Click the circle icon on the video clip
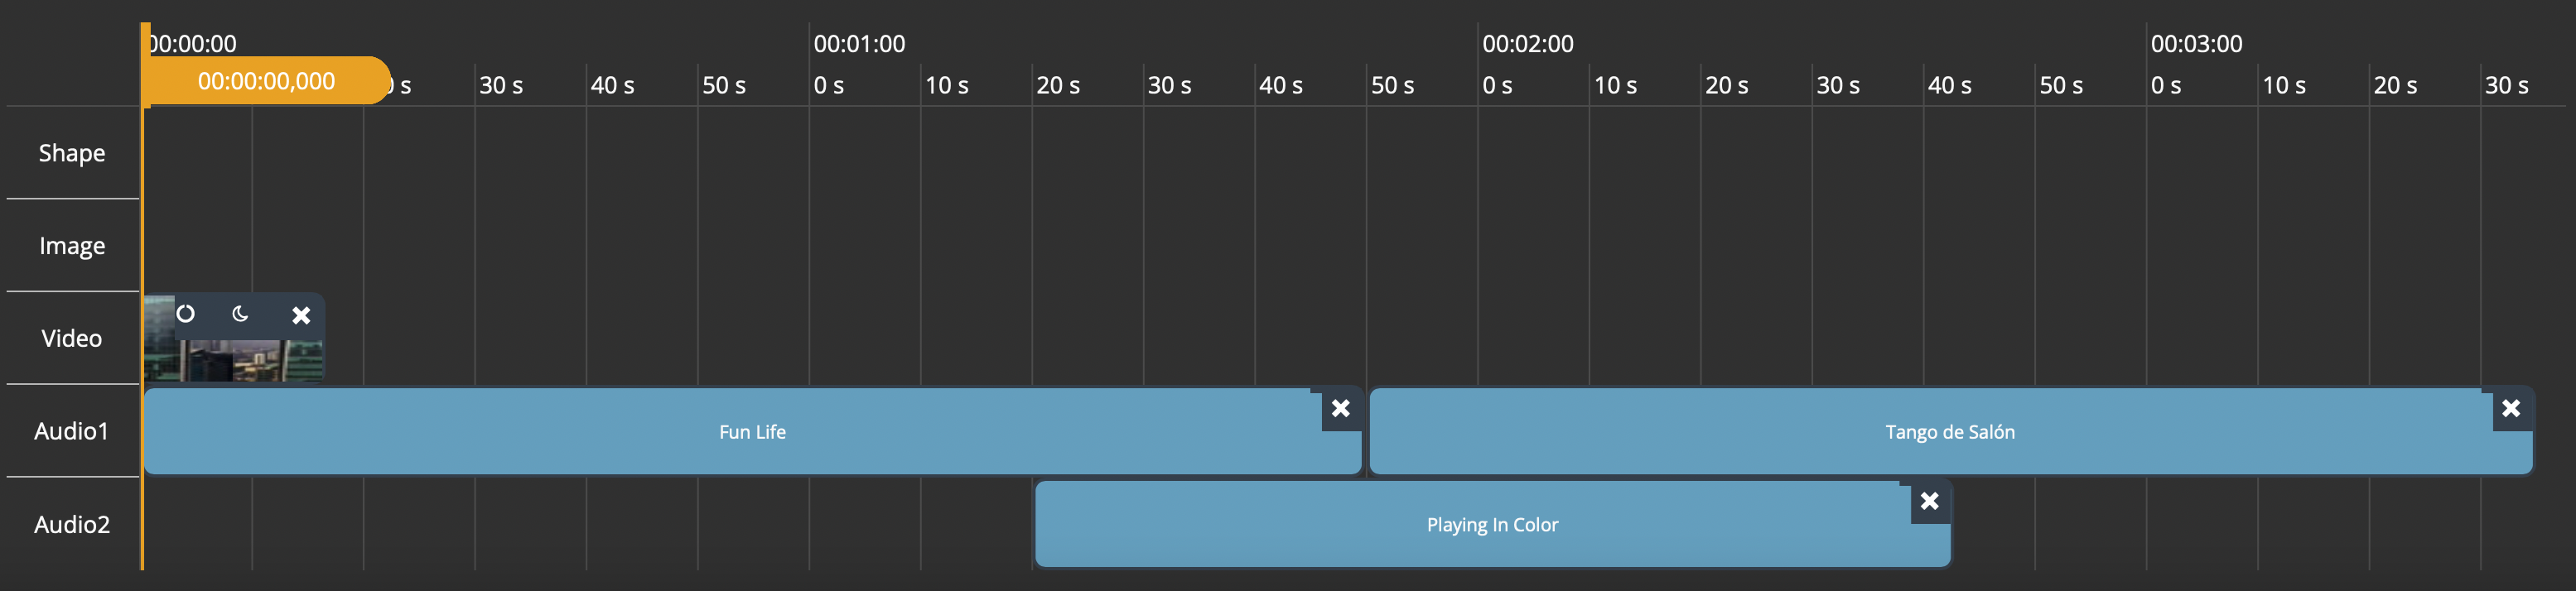Image resolution: width=2576 pixels, height=591 pixels. [x=186, y=314]
